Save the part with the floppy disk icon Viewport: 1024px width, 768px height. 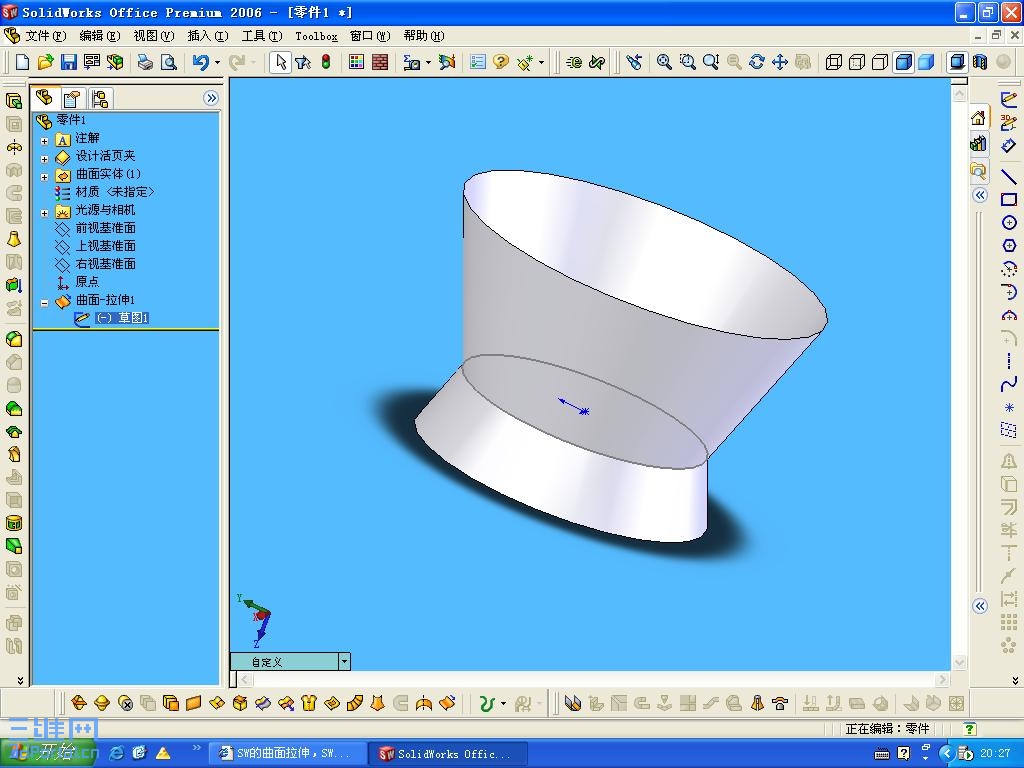[x=69, y=62]
